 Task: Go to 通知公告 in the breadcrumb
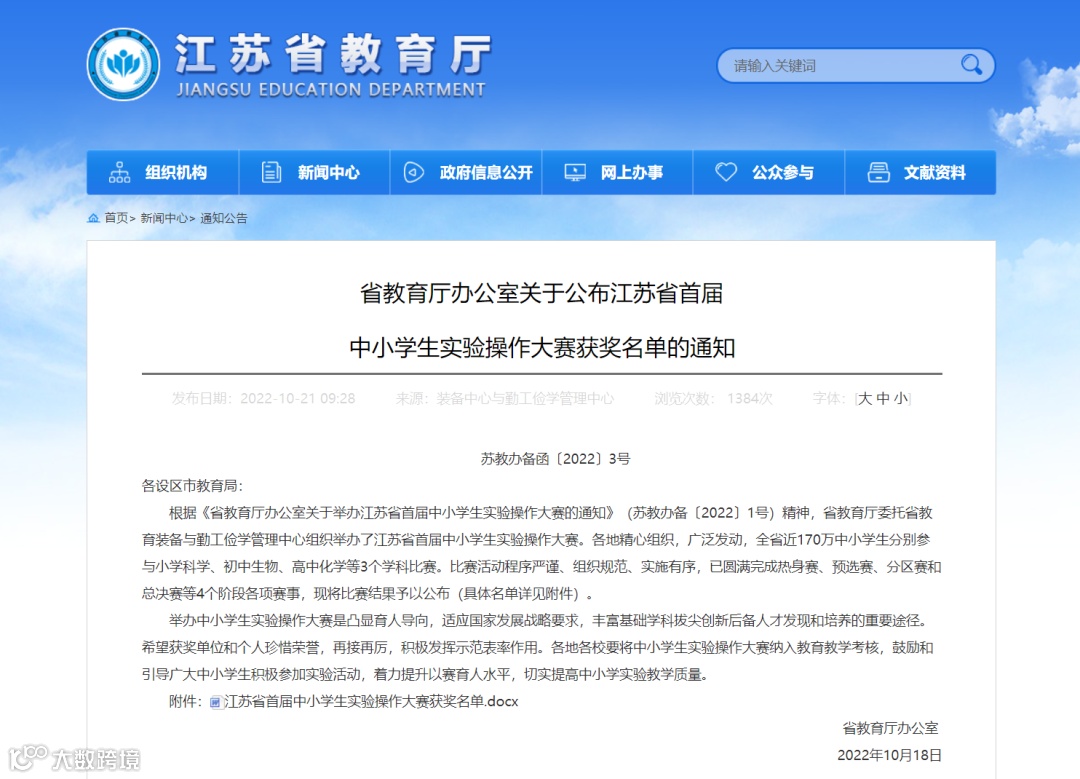tap(224, 218)
